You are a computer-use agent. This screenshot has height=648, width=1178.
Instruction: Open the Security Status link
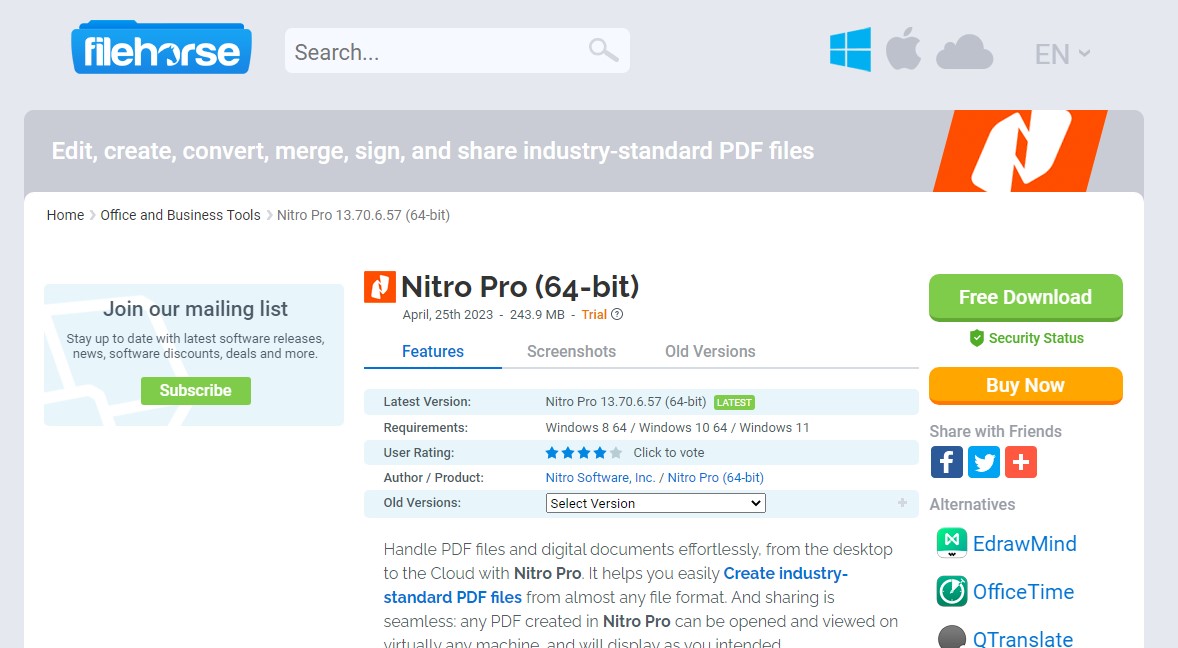[1036, 338]
